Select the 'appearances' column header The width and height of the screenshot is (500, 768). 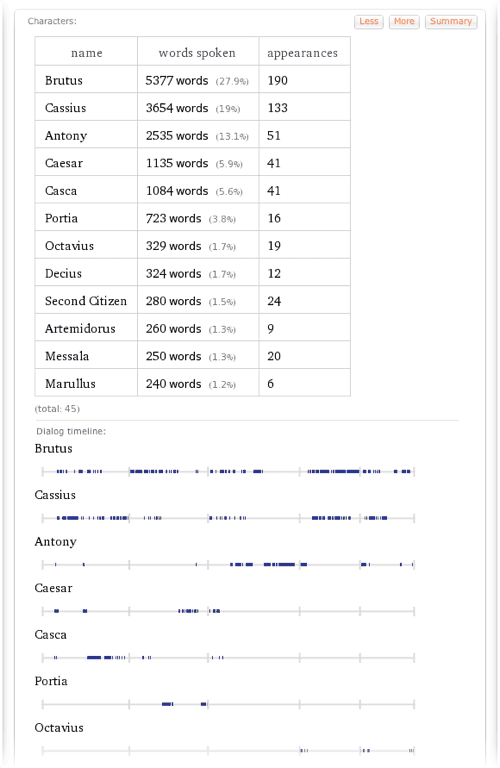click(x=304, y=53)
